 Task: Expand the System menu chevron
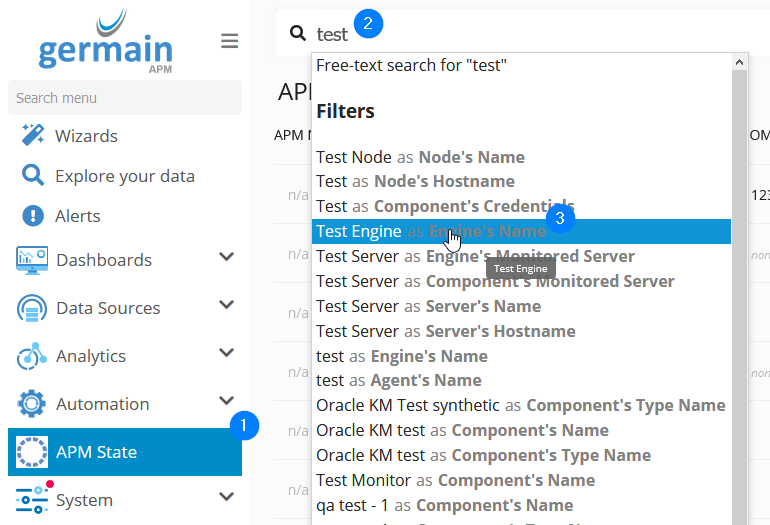[x=226, y=497]
